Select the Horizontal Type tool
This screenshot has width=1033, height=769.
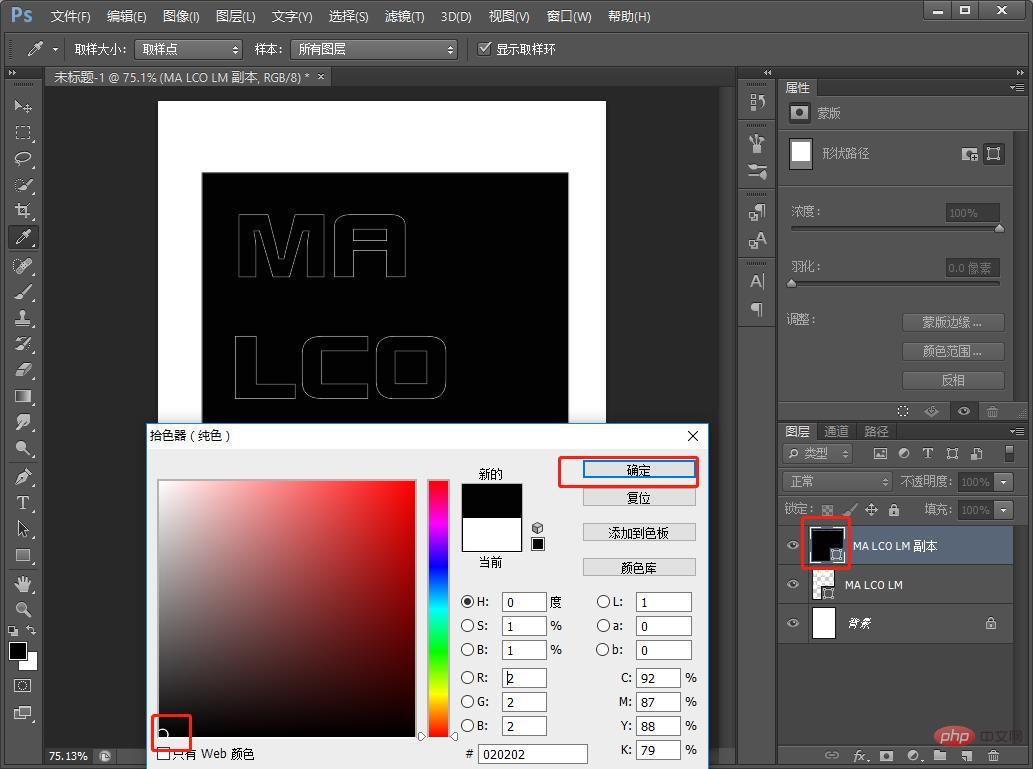(22, 503)
